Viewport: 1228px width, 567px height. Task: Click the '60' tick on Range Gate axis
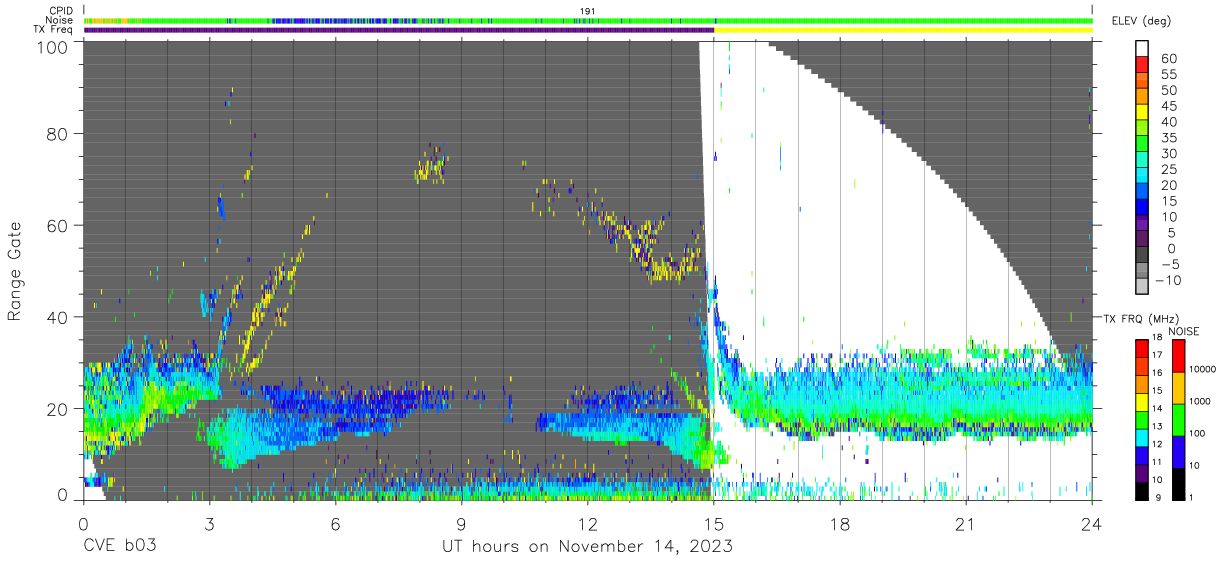[58, 226]
